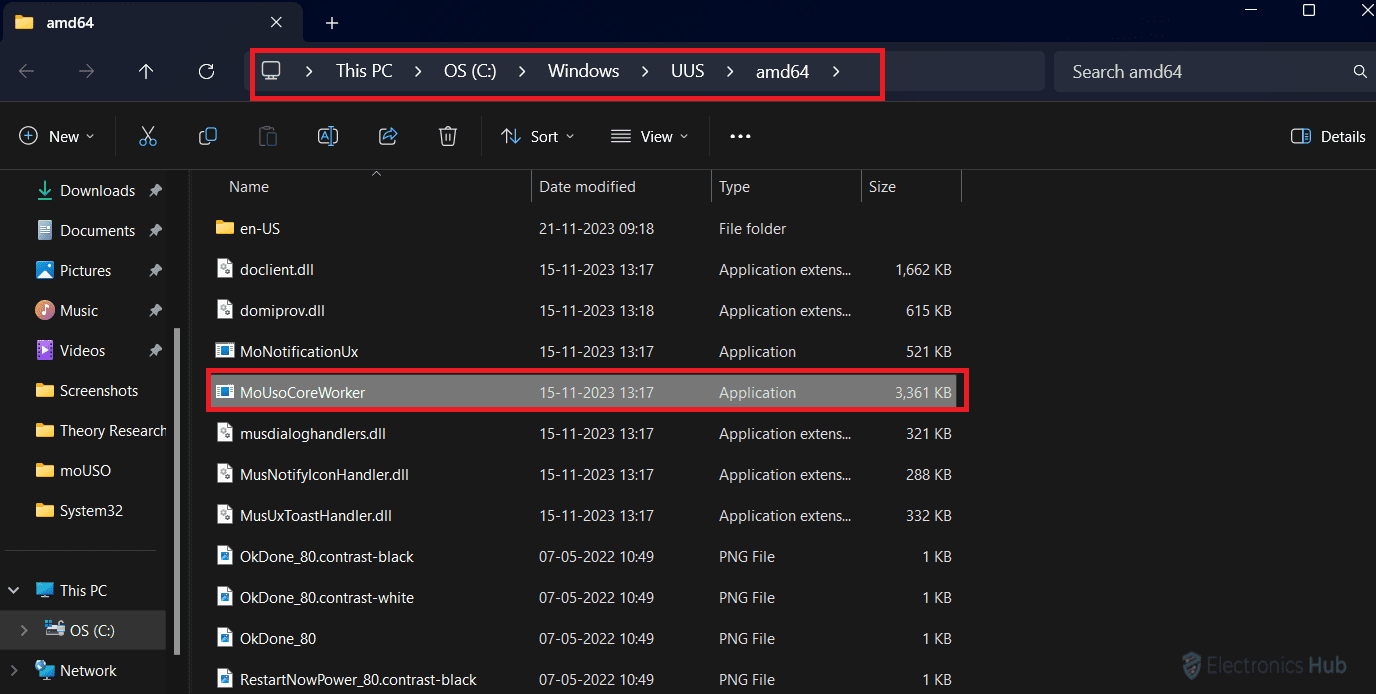Click the Delete trash can icon
This screenshot has width=1376, height=694.
[x=448, y=136]
